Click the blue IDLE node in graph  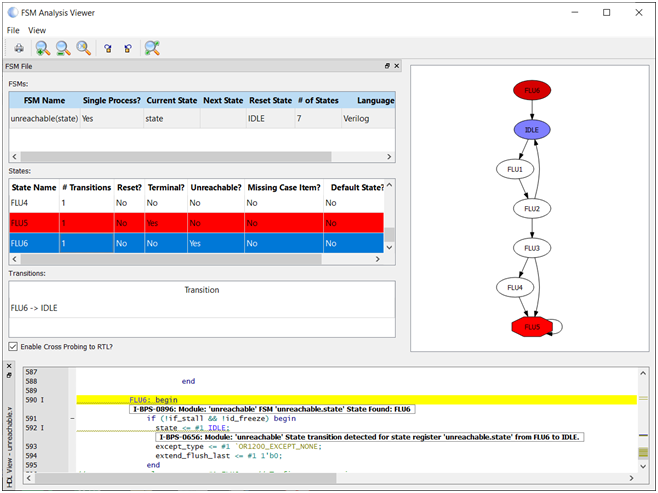[531, 130]
